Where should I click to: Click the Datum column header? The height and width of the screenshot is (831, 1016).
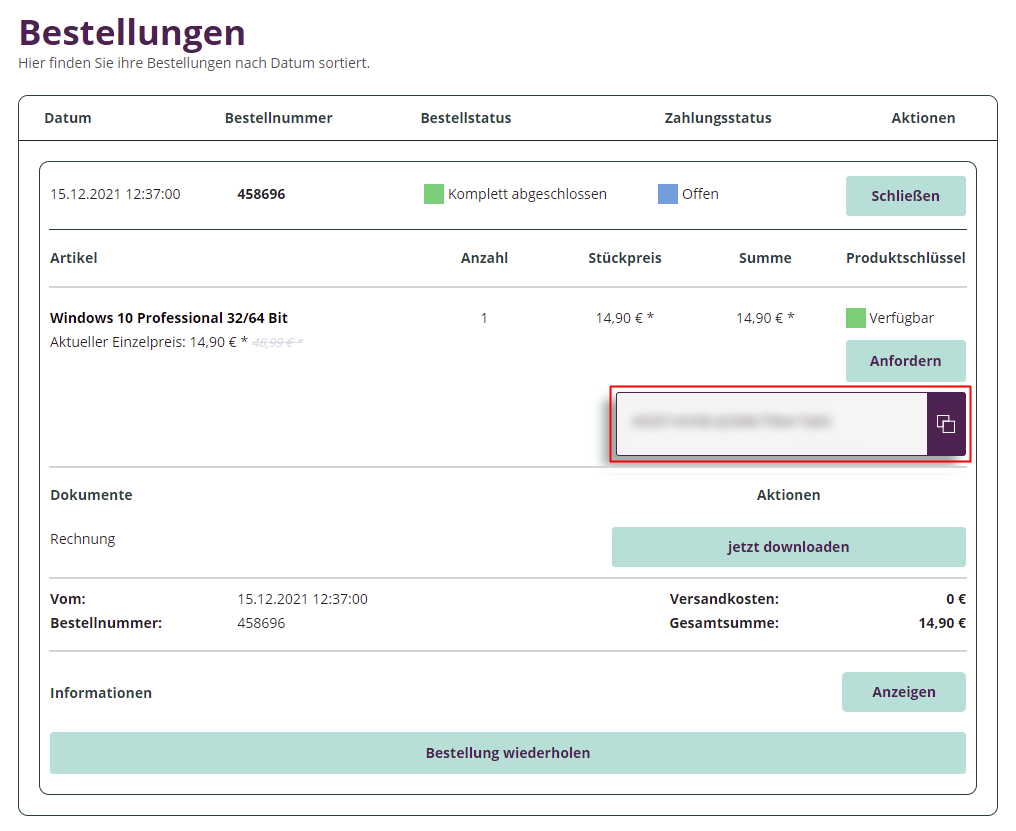pyautogui.click(x=68, y=118)
